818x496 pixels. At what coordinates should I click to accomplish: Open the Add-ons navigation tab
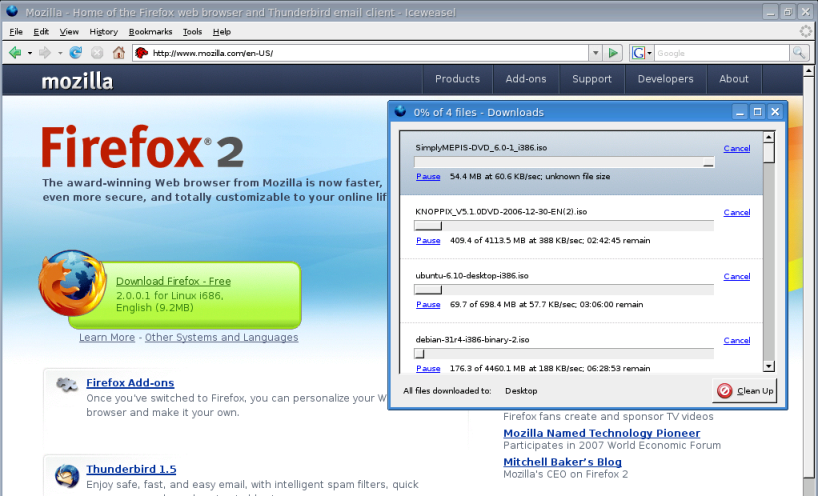(x=526, y=79)
